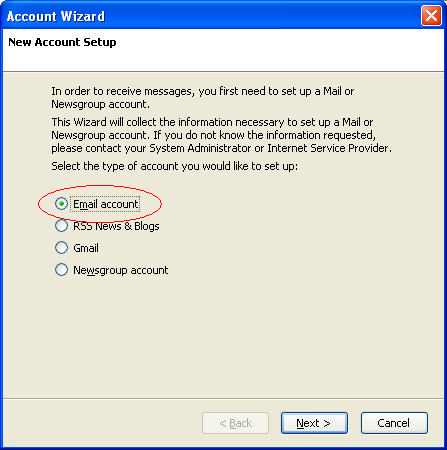Choose the RSS News & Blogs radio button
The width and height of the screenshot is (447, 450).
coord(61,226)
